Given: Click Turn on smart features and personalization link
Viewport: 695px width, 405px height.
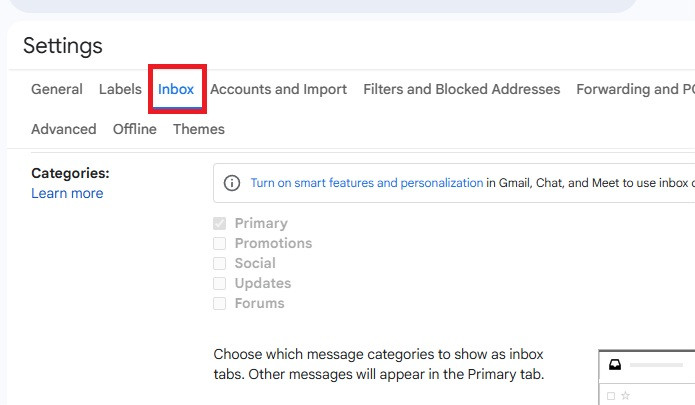Looking at the screenshot, I should point(367,183).
